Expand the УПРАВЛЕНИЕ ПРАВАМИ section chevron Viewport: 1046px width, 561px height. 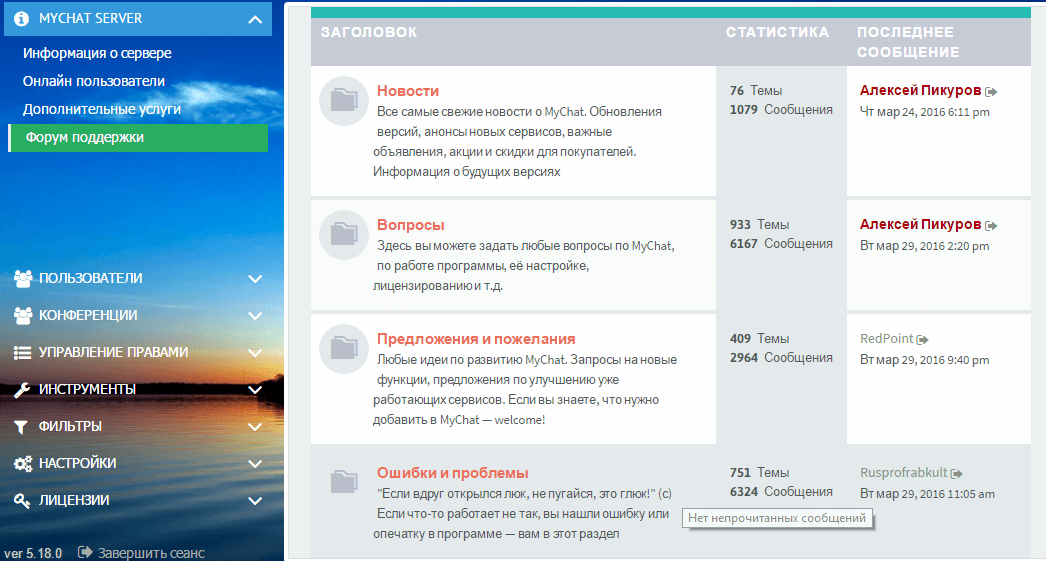255,353
